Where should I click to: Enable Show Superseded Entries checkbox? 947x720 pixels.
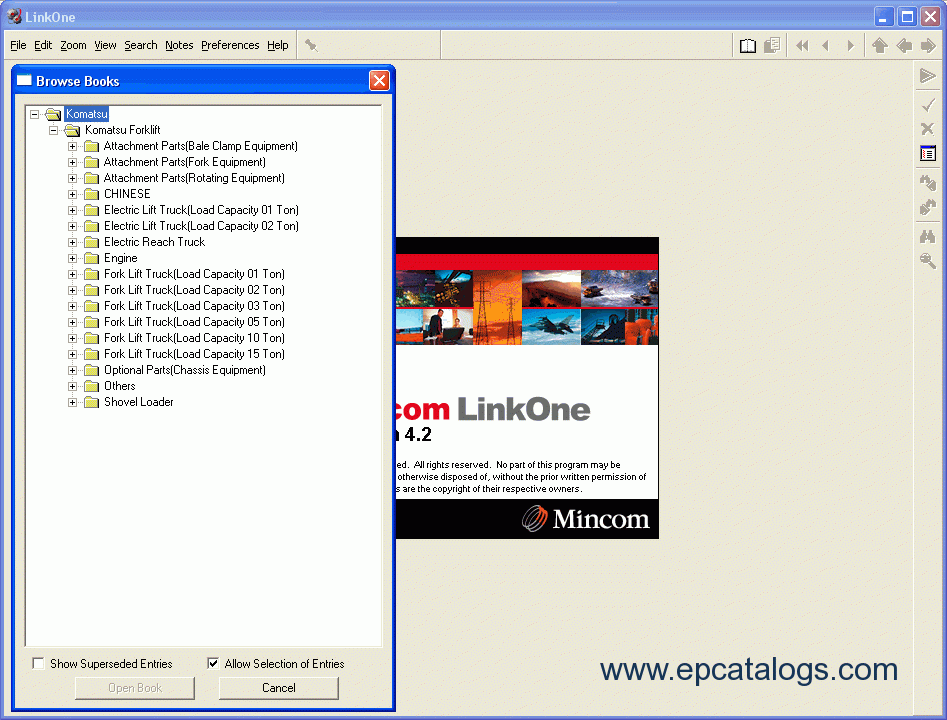click(38, 663)
